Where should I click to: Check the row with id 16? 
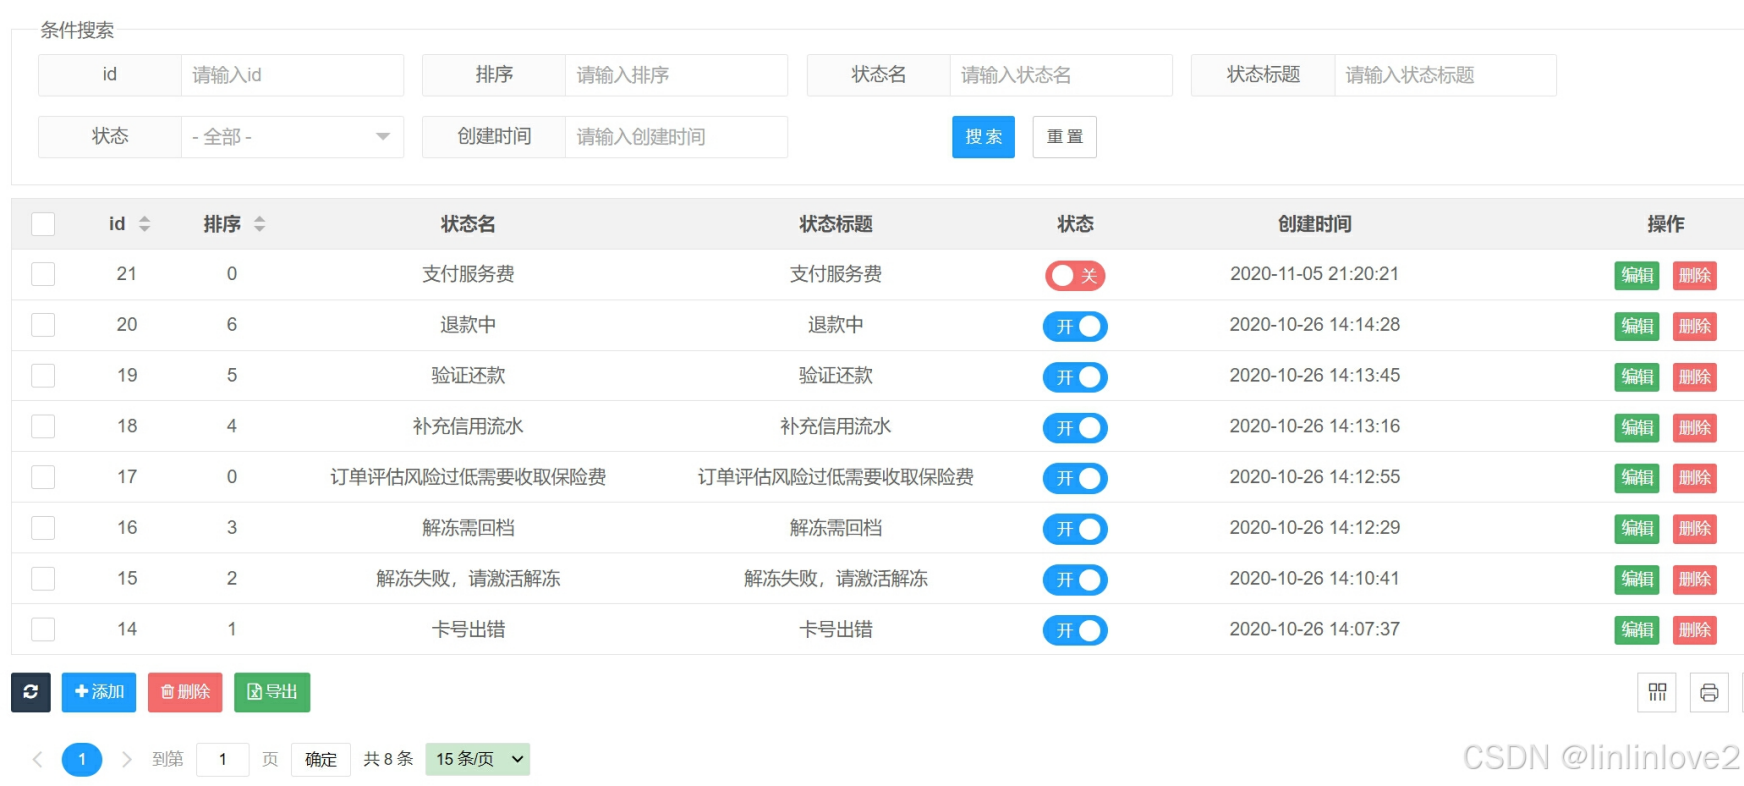43,528
